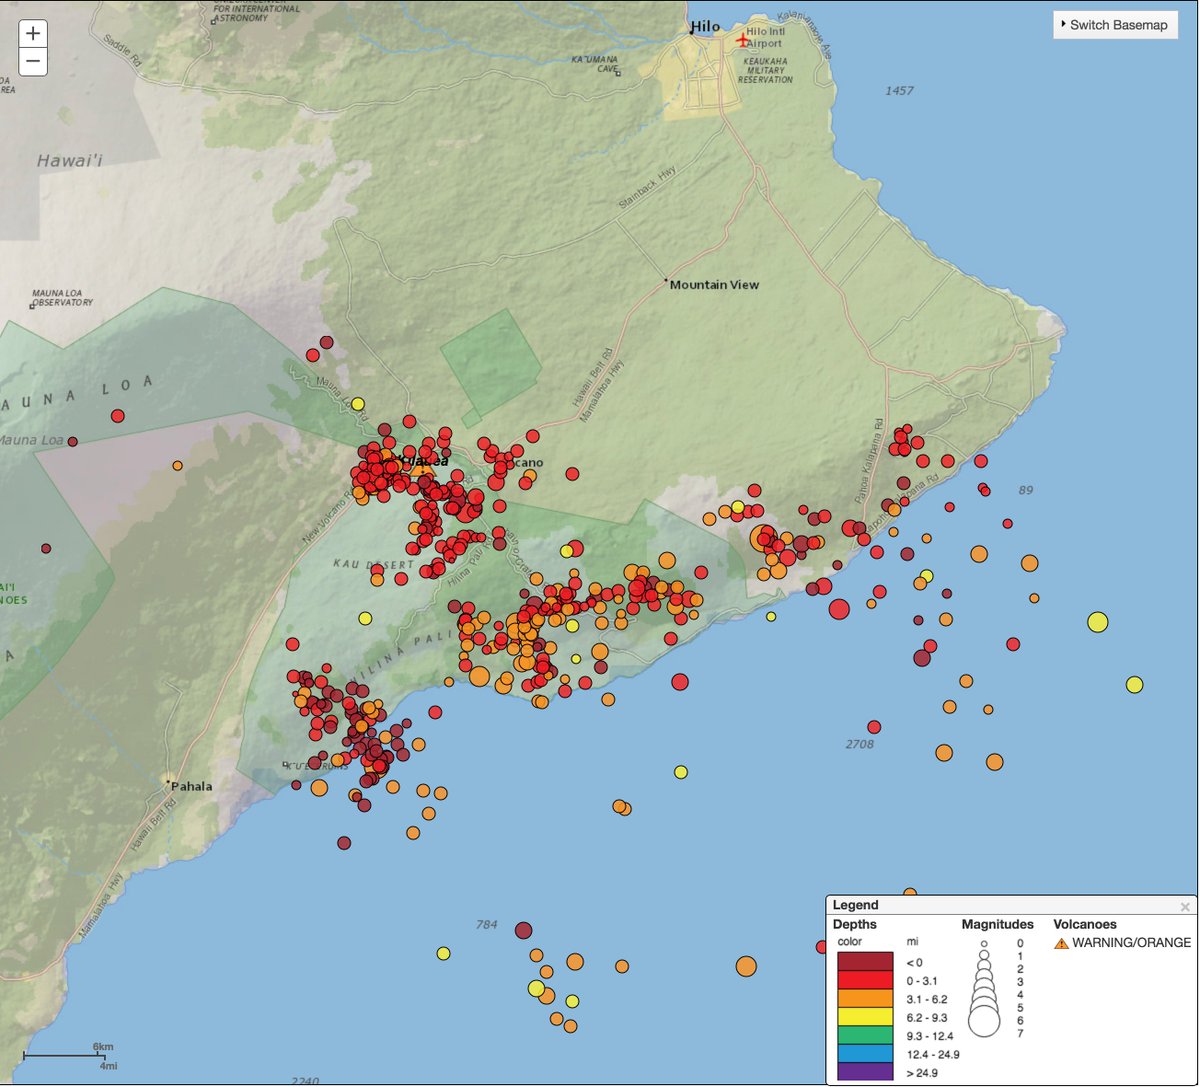Click the red '0 - 3.1' depth swatch
Image resolution: width=1200 pixels, height=1087 pixels.
[864, 981]
